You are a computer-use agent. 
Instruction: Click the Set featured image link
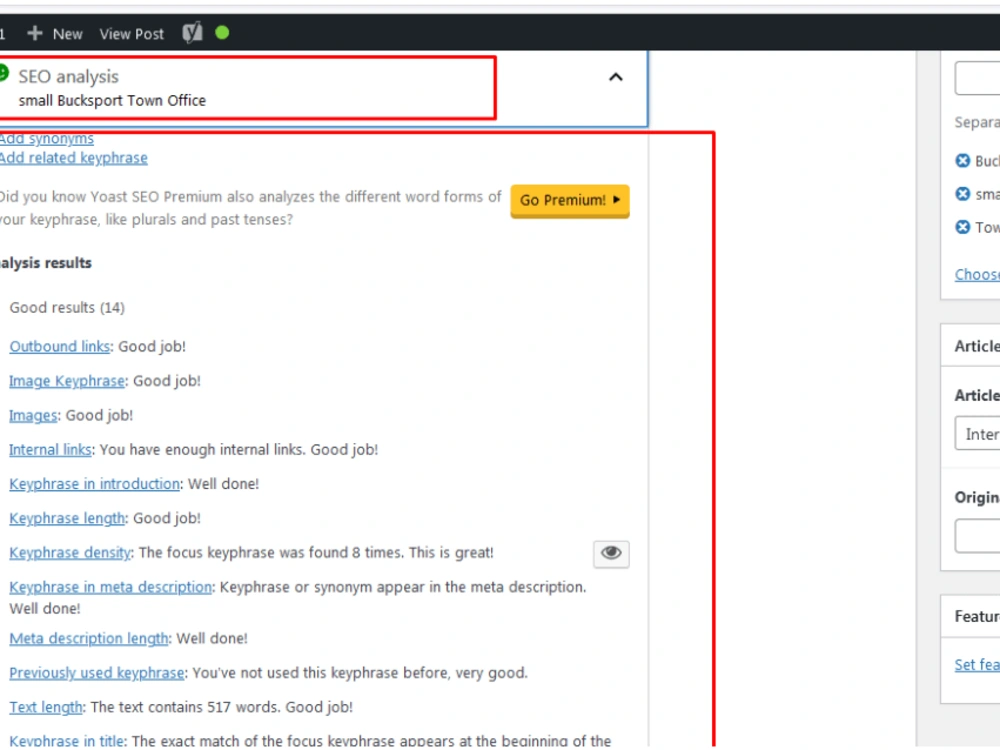(x=977, y=665)
